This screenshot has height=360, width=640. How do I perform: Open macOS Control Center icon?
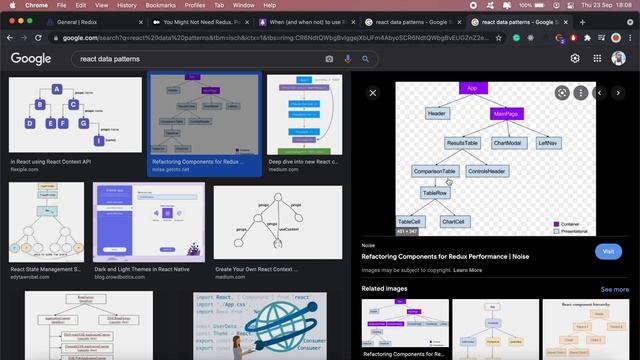570,5
